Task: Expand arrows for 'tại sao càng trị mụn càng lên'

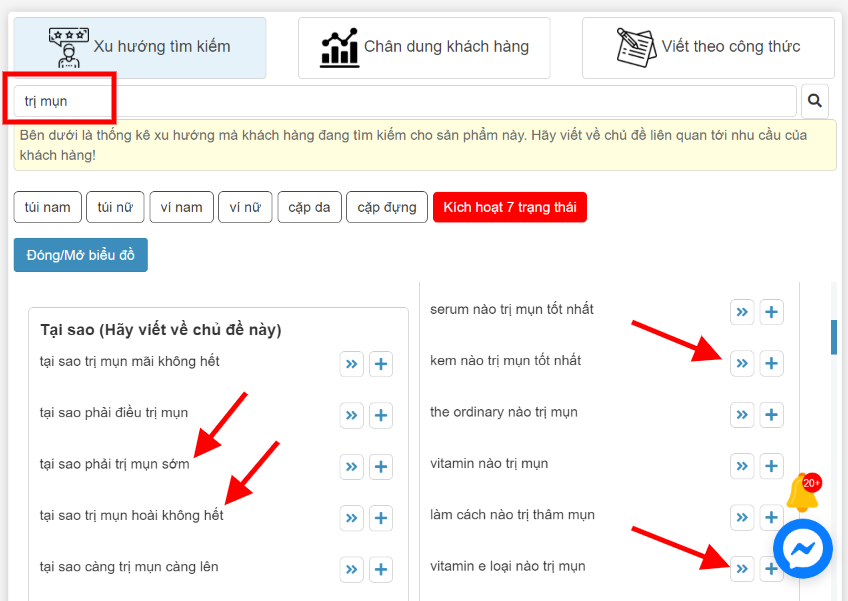Action: click(x=352, y=570)
